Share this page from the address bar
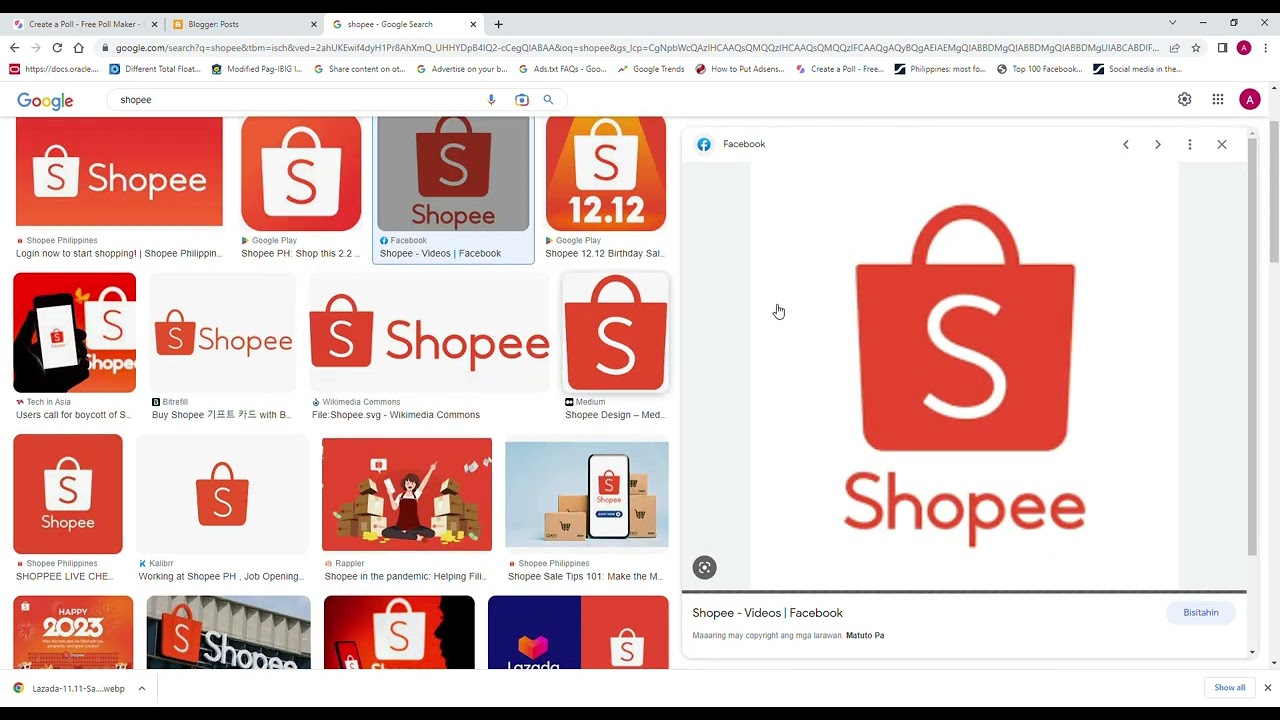Image resolution: width=1280 pixels, height=720 pixels. (1174, 48)
